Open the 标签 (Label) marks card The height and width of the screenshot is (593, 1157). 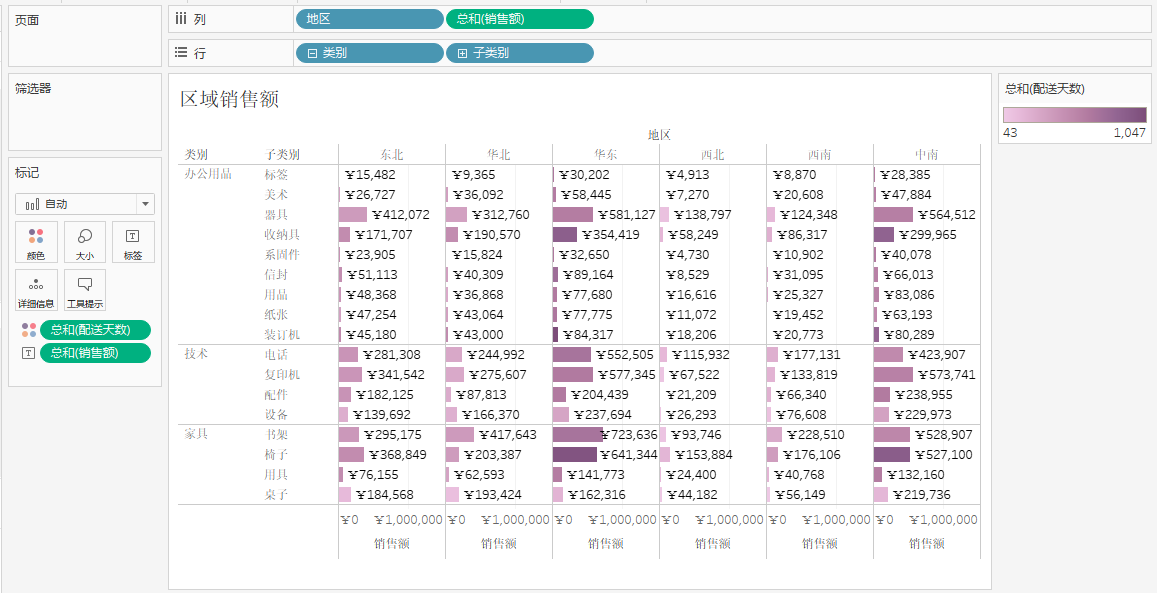tap(133, 242)
